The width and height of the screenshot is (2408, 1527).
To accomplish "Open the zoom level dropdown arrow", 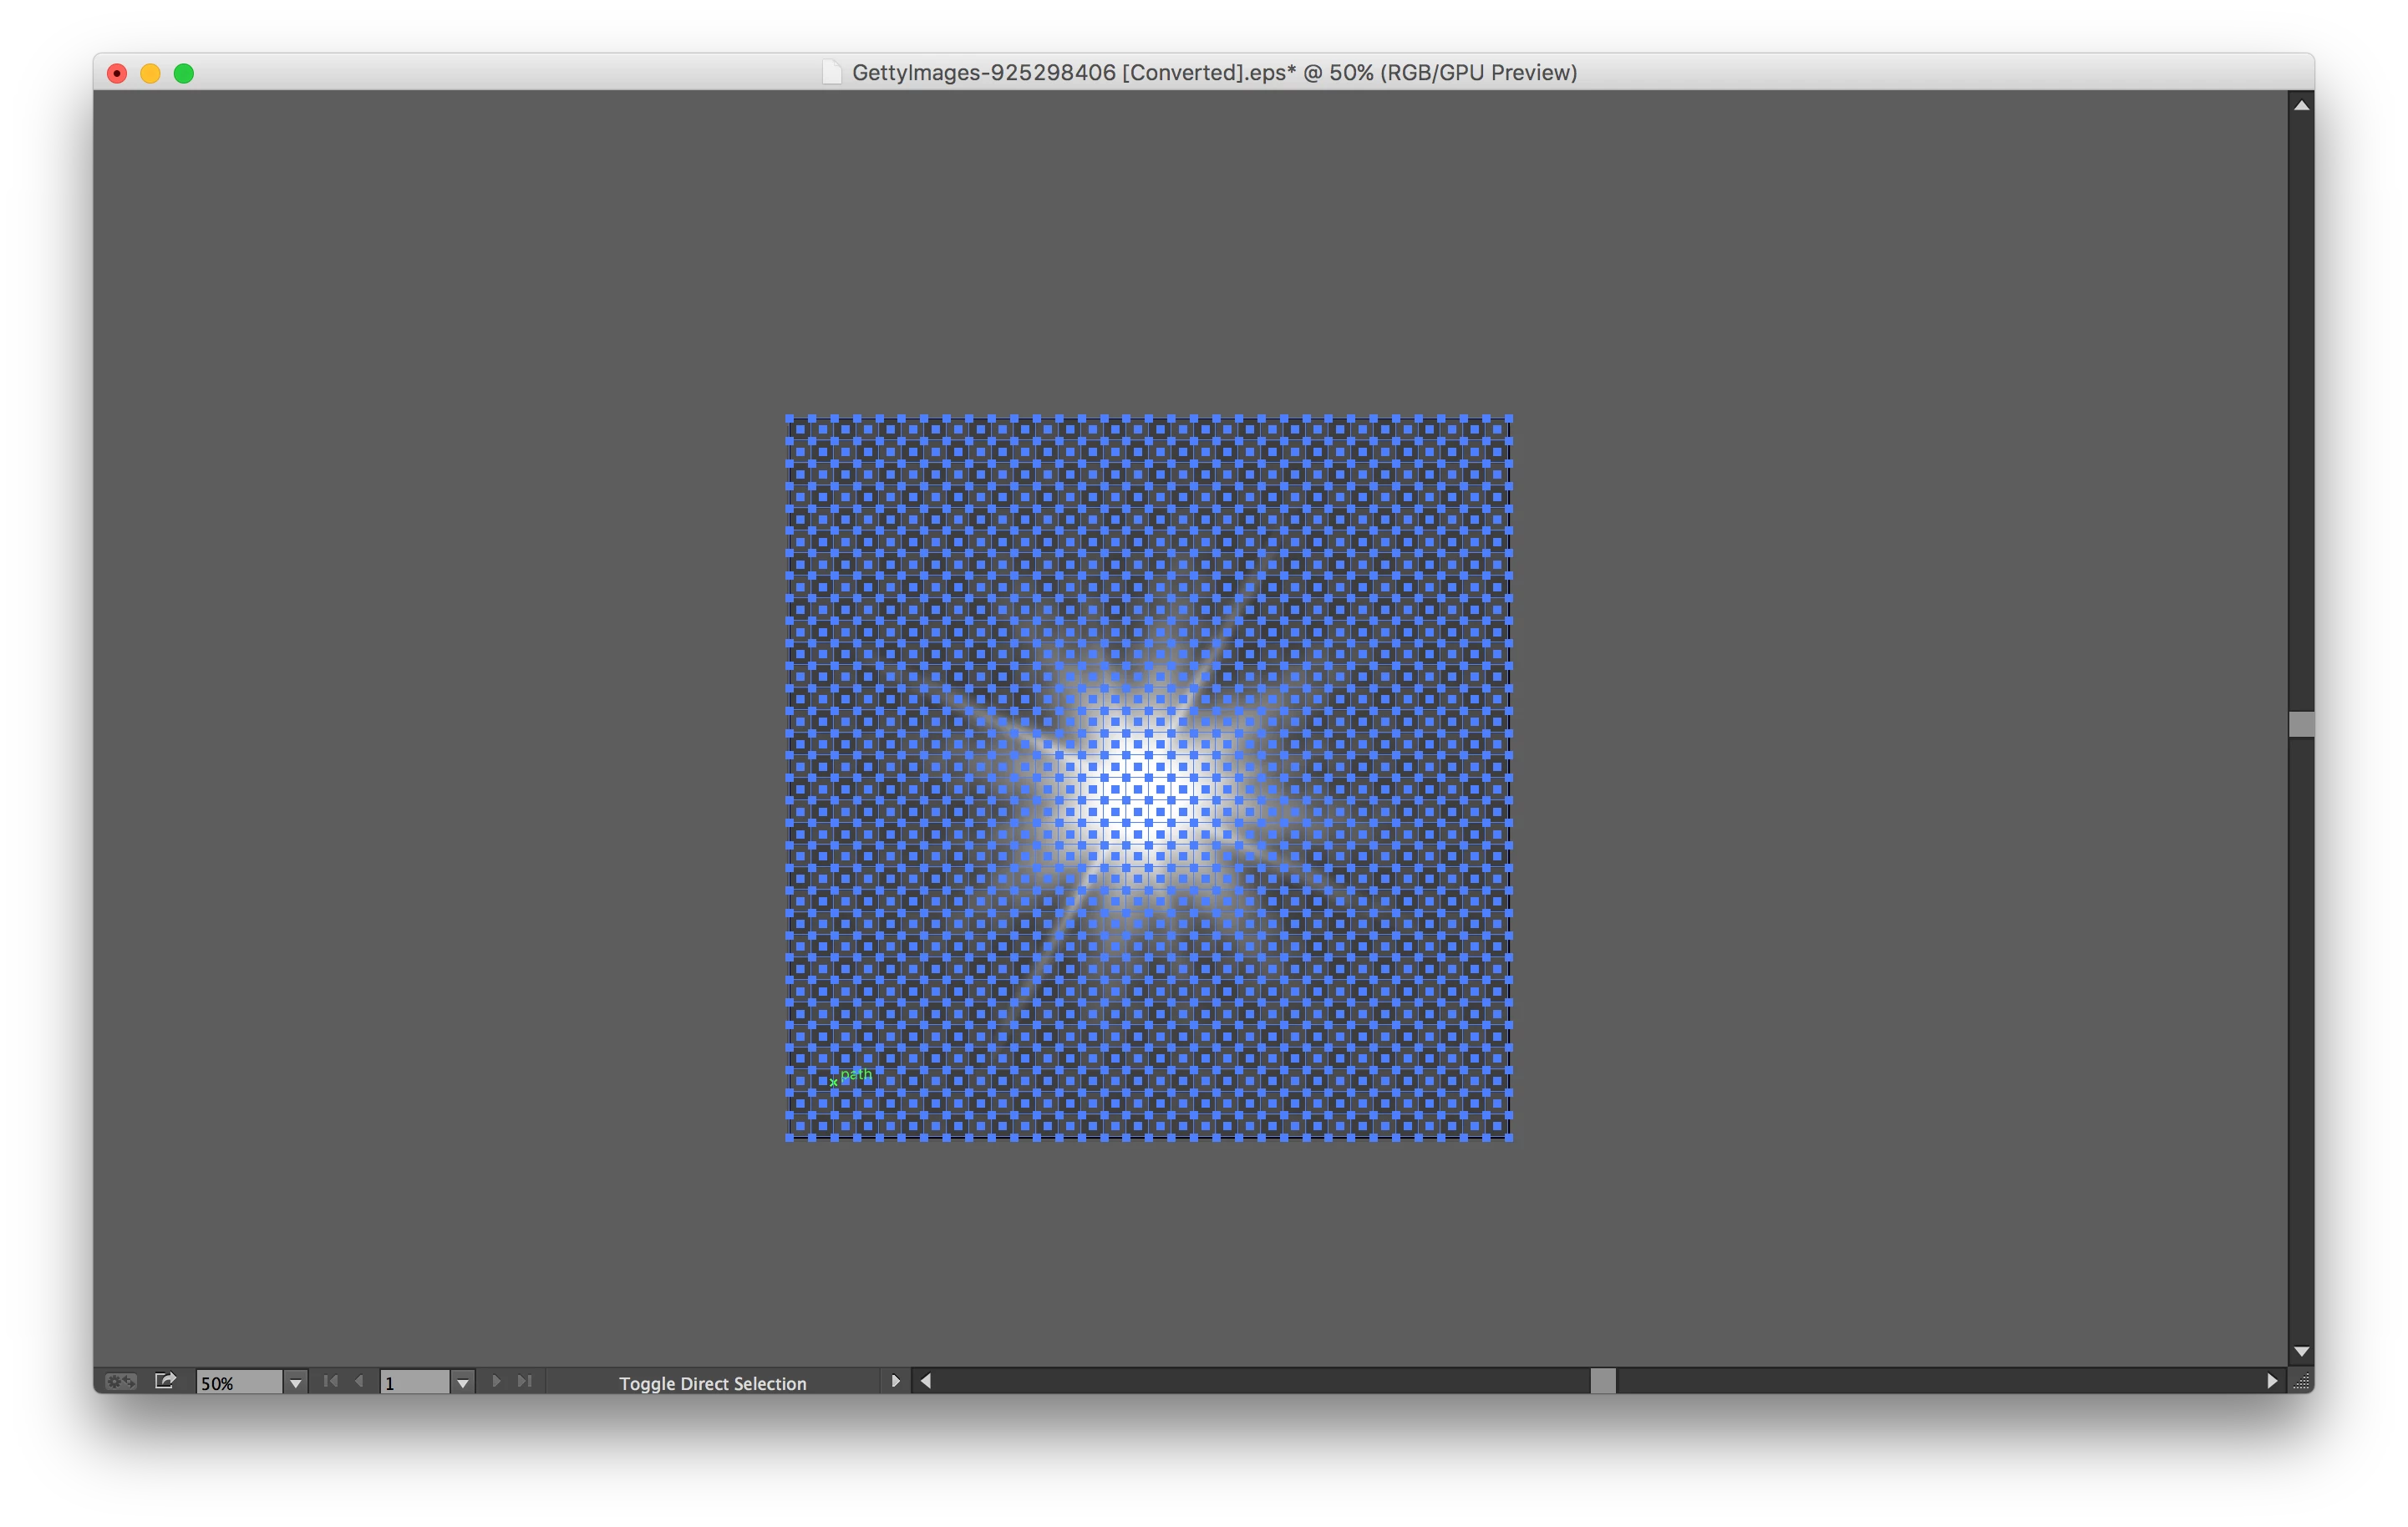I will 295,1383.
